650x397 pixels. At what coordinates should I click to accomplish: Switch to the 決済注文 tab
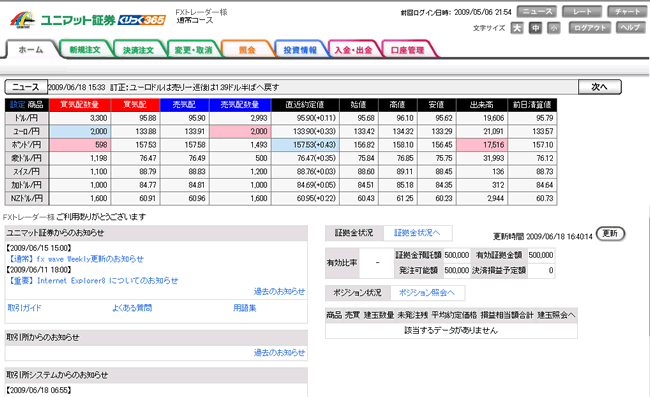[x=138, y=50]
